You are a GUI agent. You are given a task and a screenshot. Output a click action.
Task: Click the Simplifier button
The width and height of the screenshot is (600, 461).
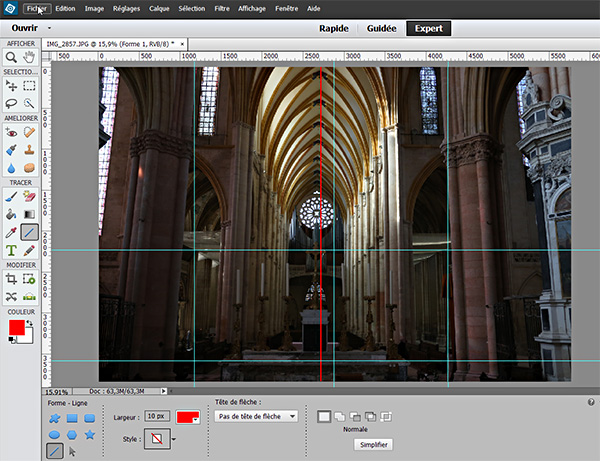tap(373, 445)
